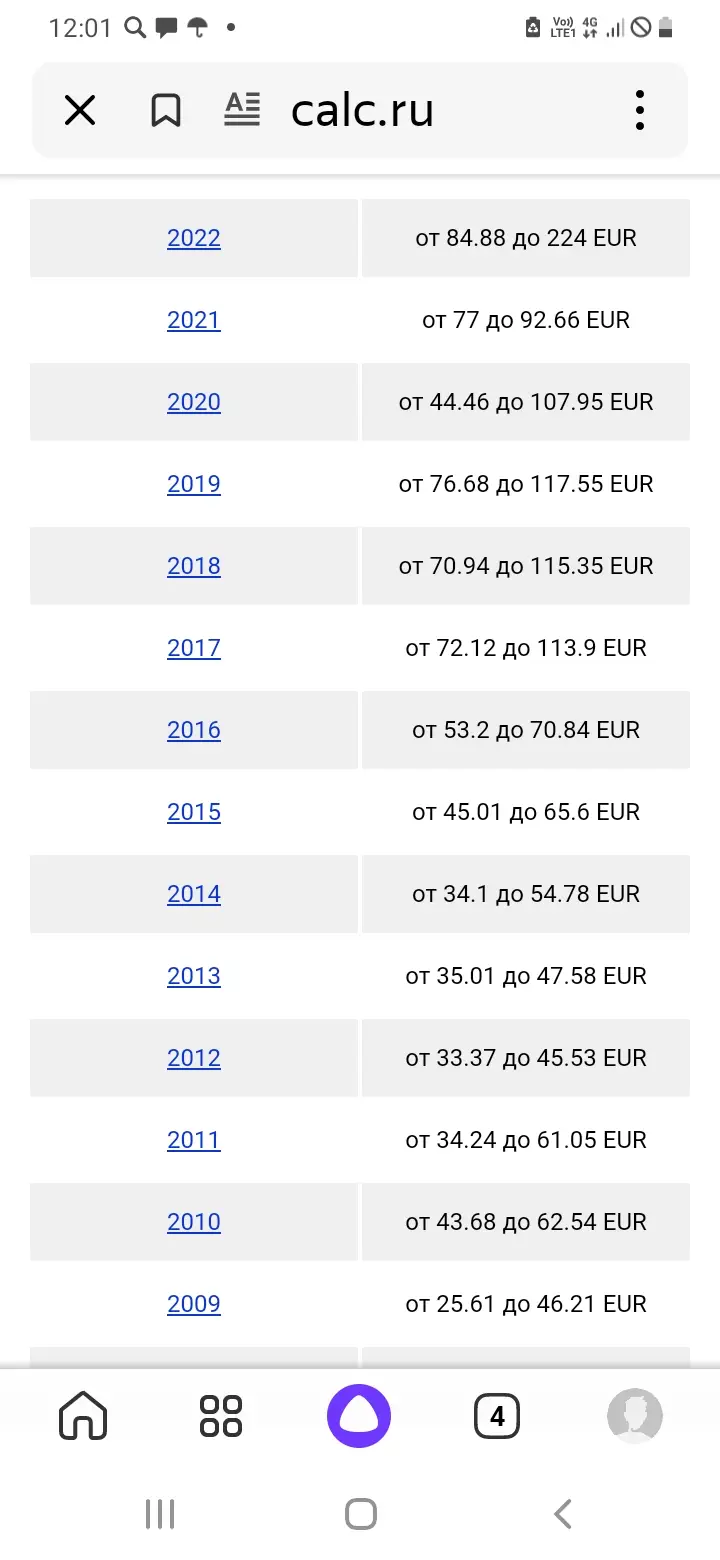
Task: Select the 2018 year link
Action: [x=194, y=566]
